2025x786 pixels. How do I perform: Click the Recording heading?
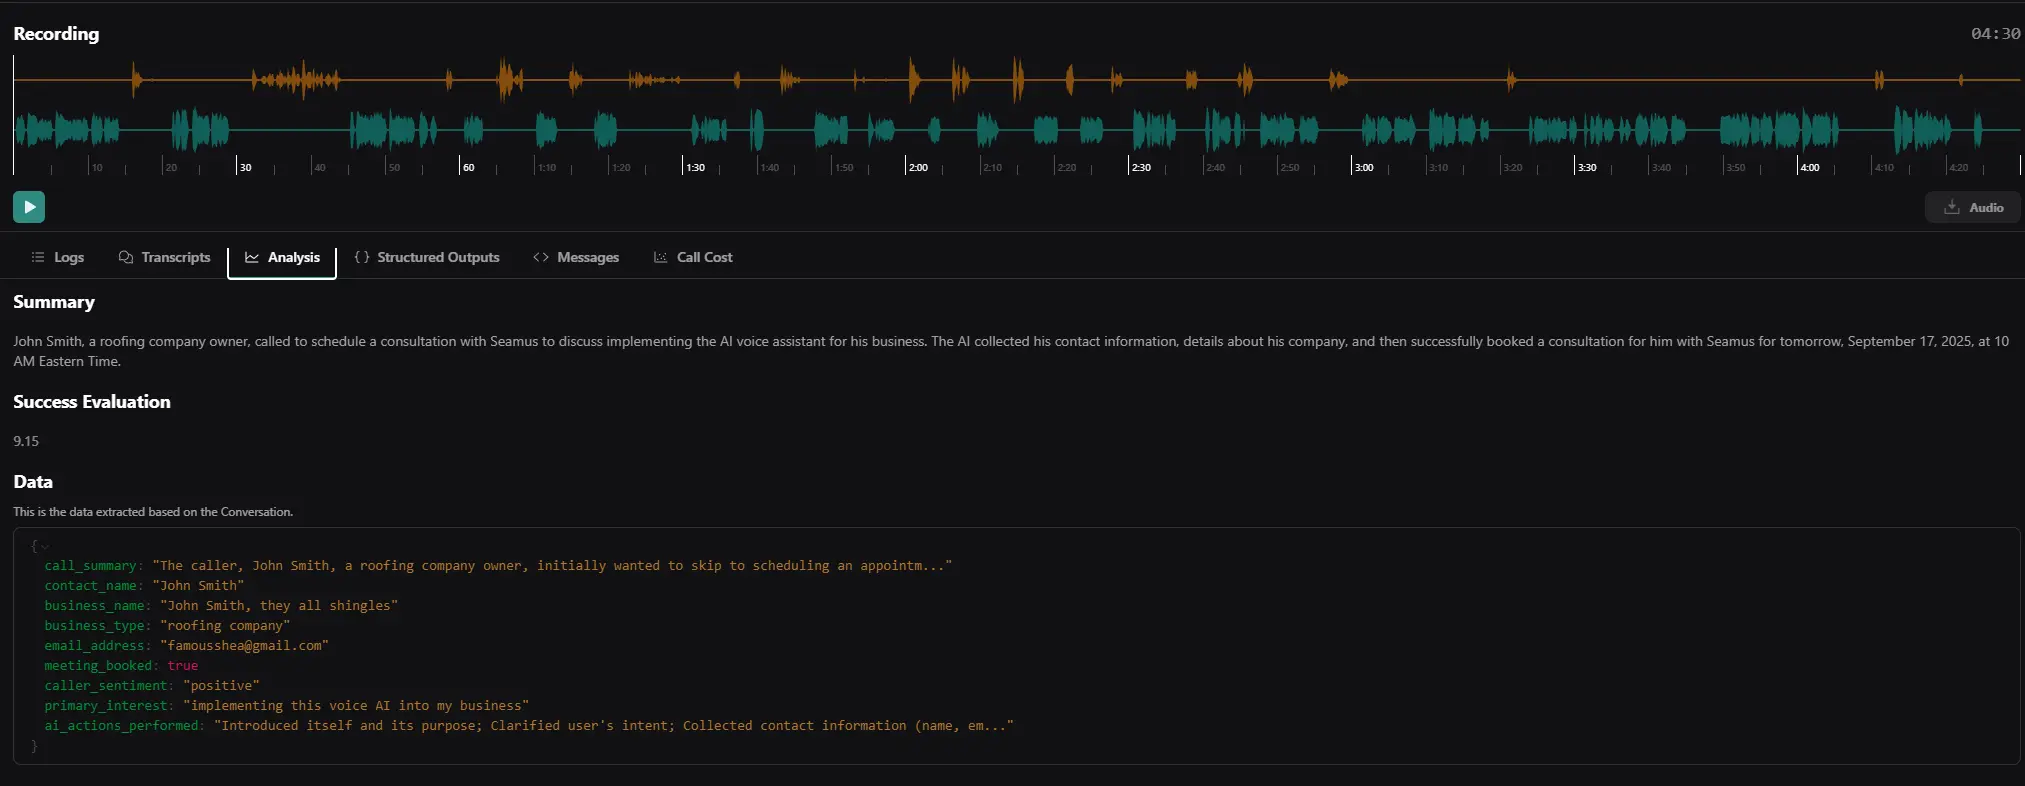(56, 33)
